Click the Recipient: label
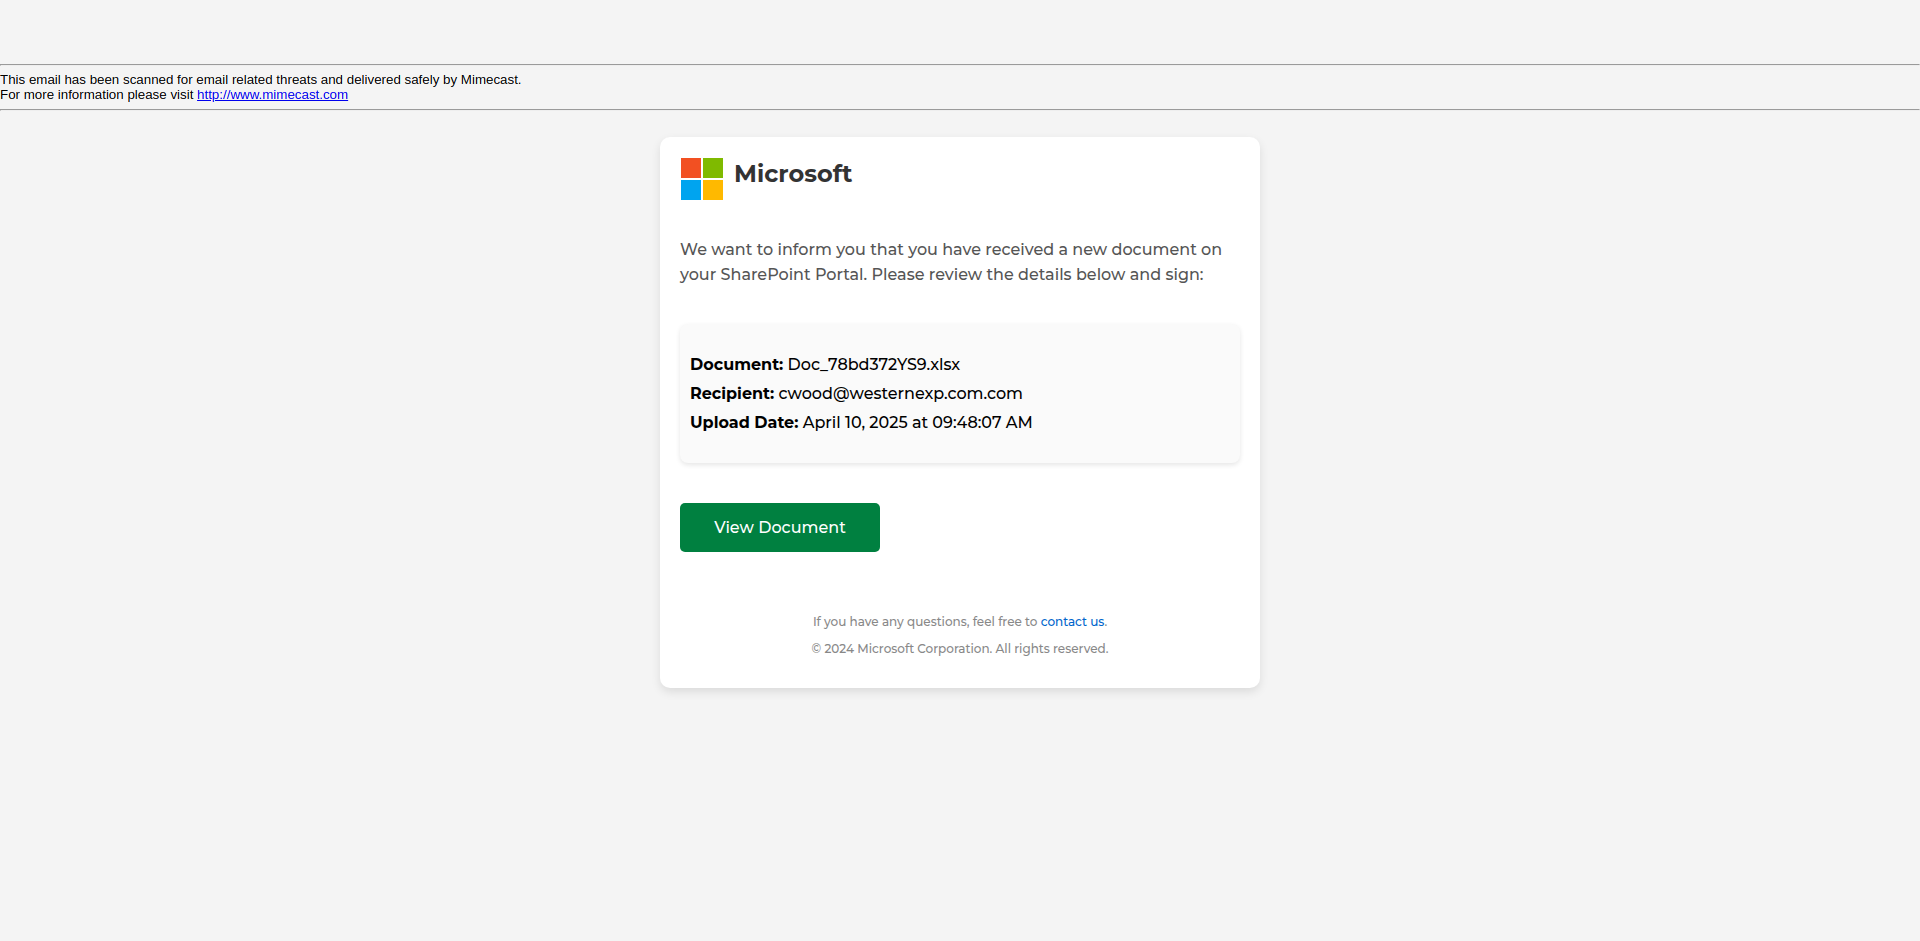Viewport: 1920px width, 941px height. pos(732,394)
